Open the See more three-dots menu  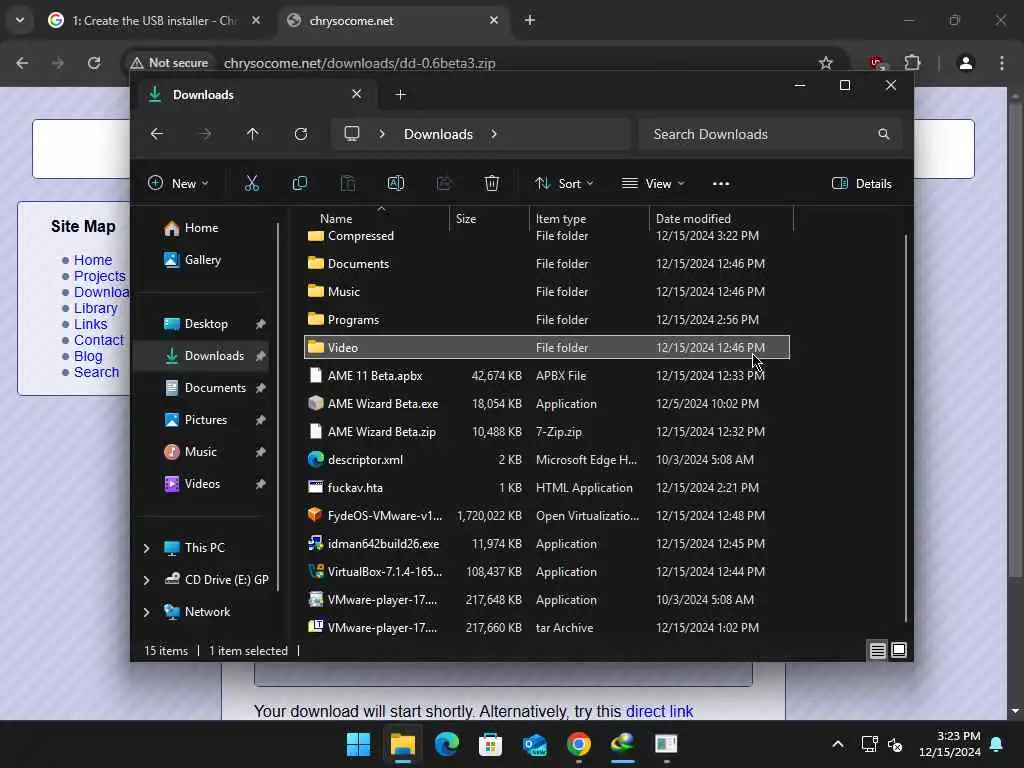pyautogui.click(x=721, y=184)
